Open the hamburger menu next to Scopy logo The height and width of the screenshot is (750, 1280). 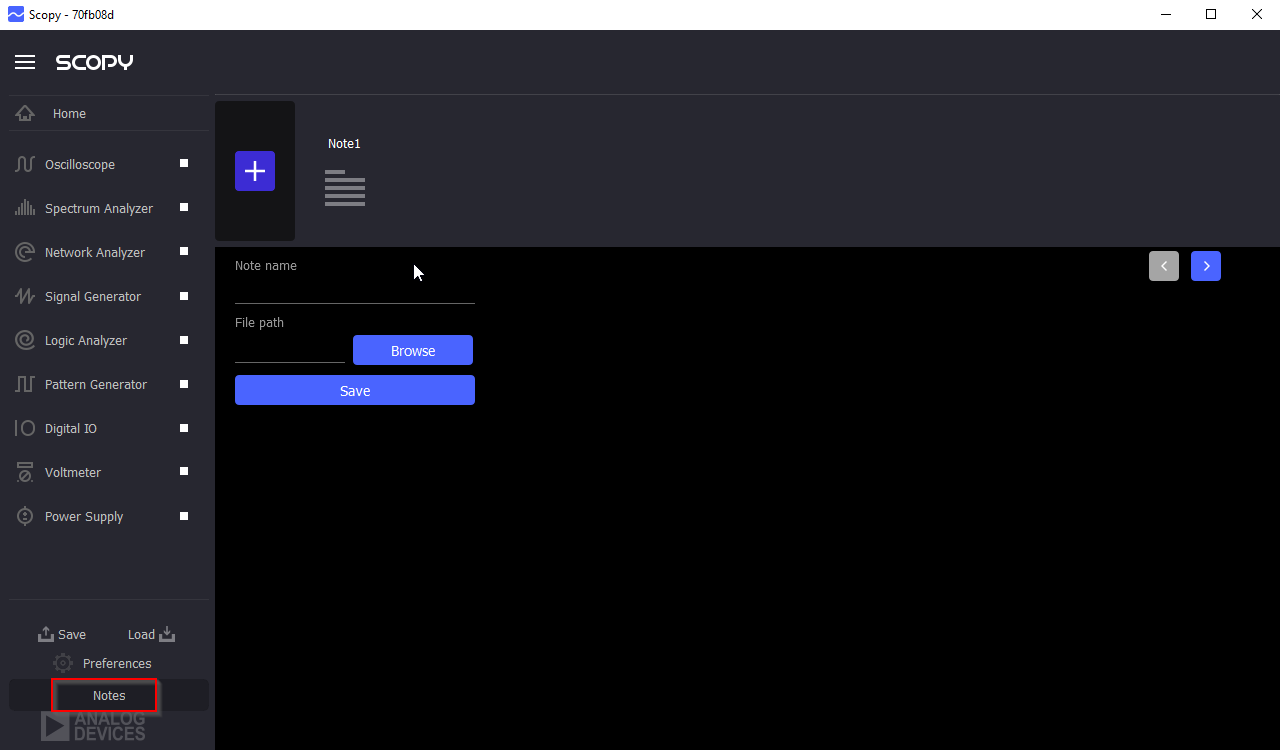(x=25, y=62)
